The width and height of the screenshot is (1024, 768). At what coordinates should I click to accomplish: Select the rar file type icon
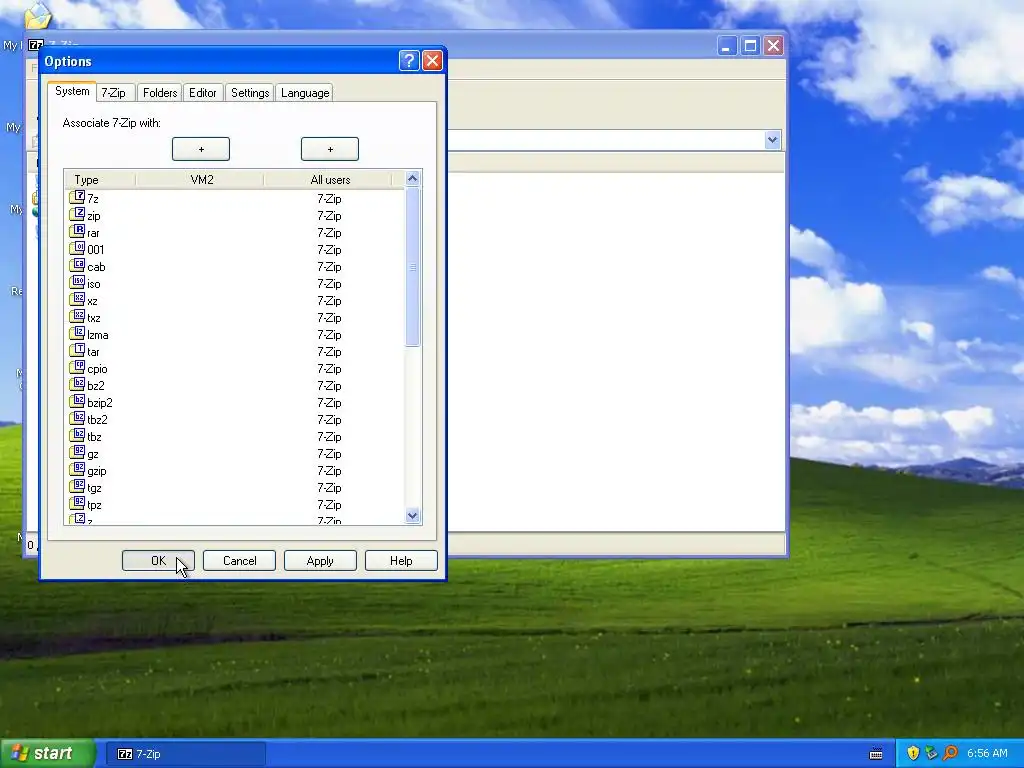tap(77, 231)
